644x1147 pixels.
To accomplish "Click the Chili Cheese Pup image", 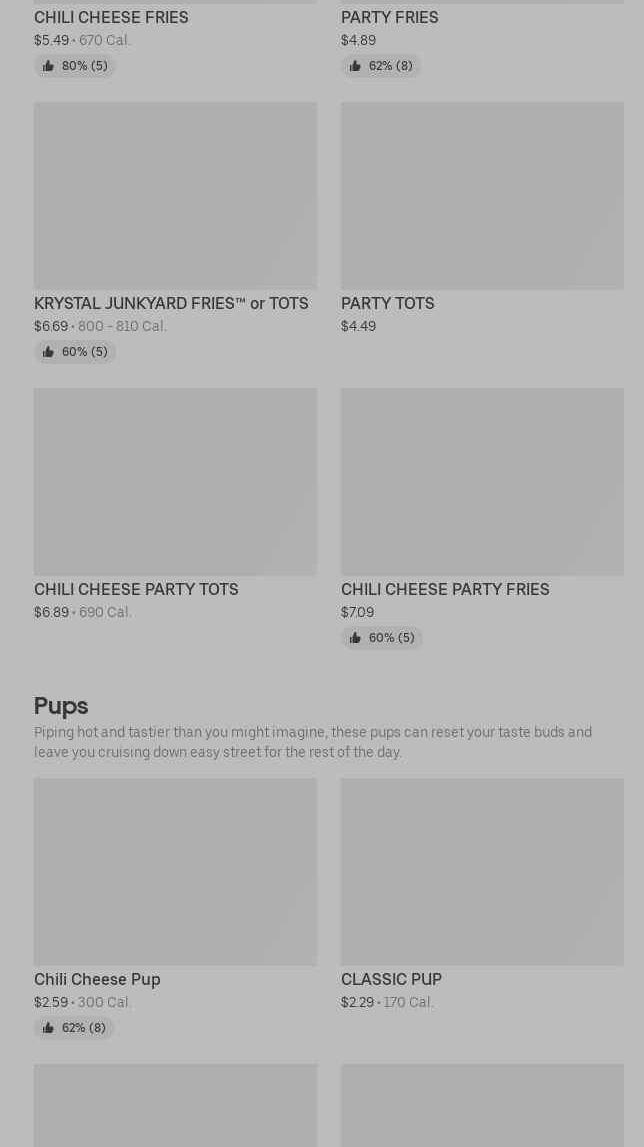I will coord(175,871).
